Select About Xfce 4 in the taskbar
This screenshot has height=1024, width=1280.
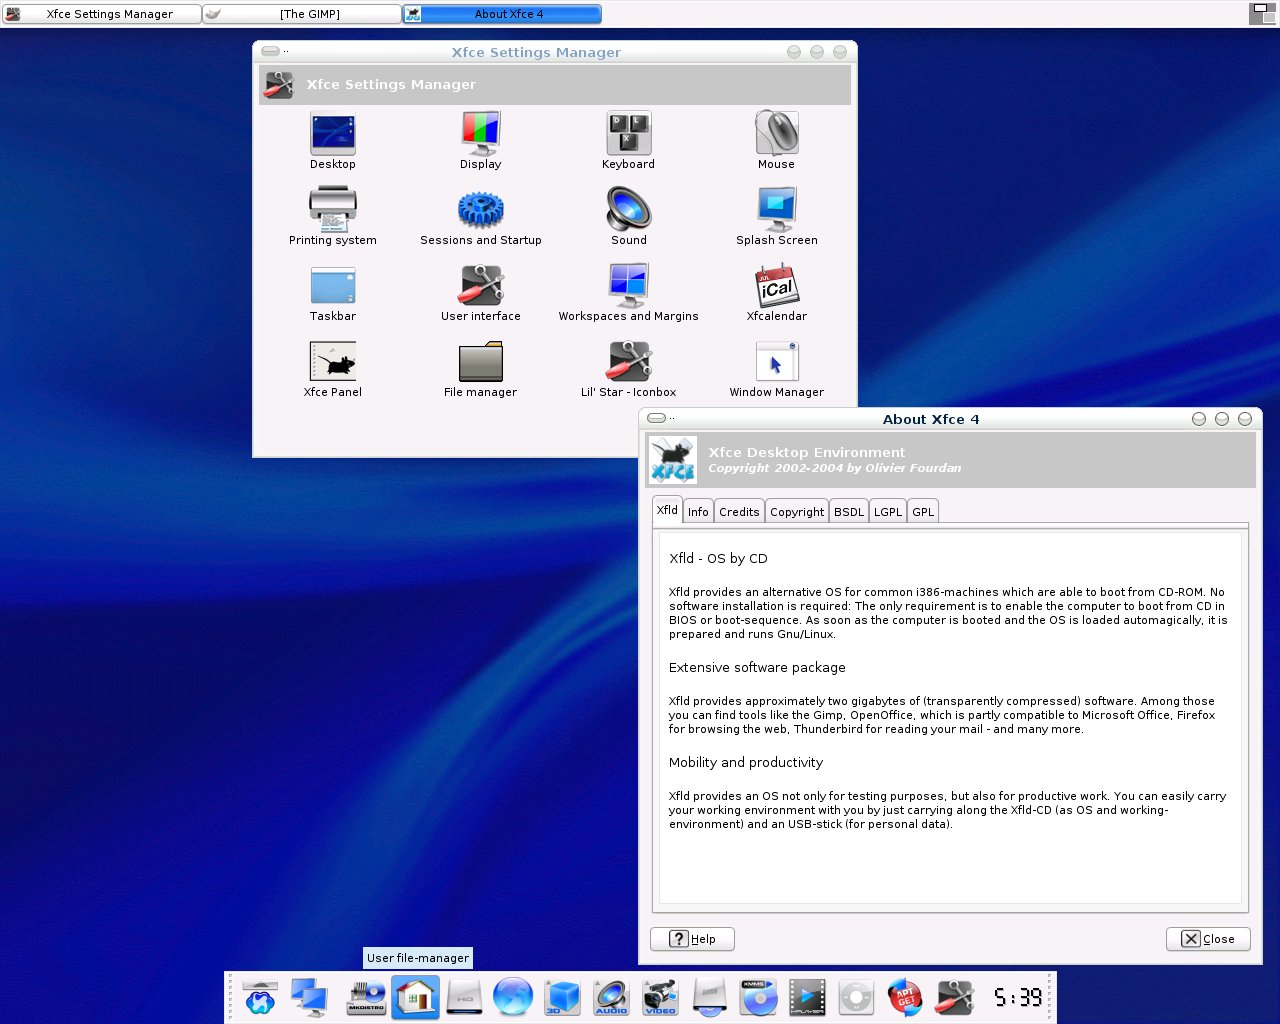(502, 14)
